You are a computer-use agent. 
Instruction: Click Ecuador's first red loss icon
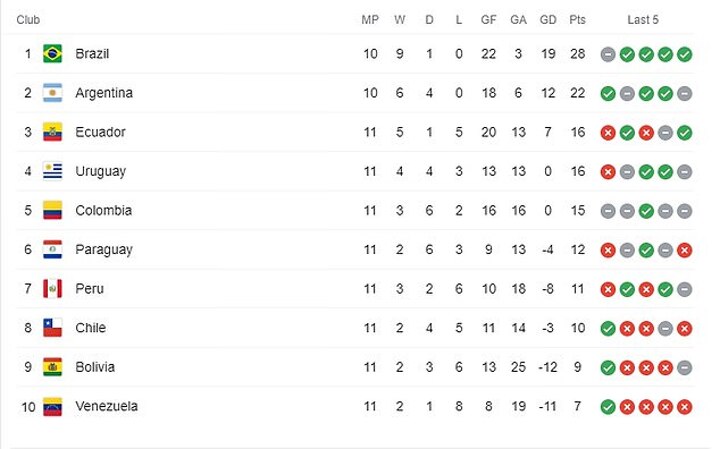(x=608, y=132)
